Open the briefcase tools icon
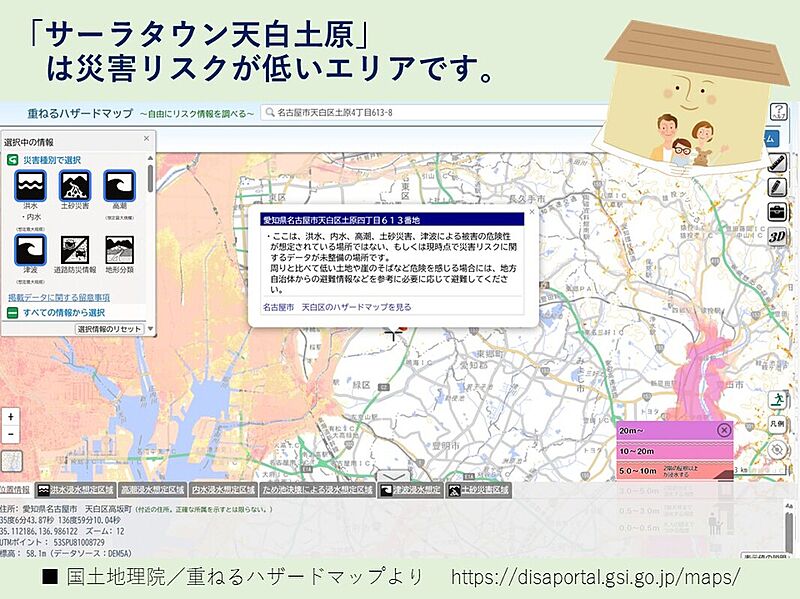 click(x=777, y=212)
